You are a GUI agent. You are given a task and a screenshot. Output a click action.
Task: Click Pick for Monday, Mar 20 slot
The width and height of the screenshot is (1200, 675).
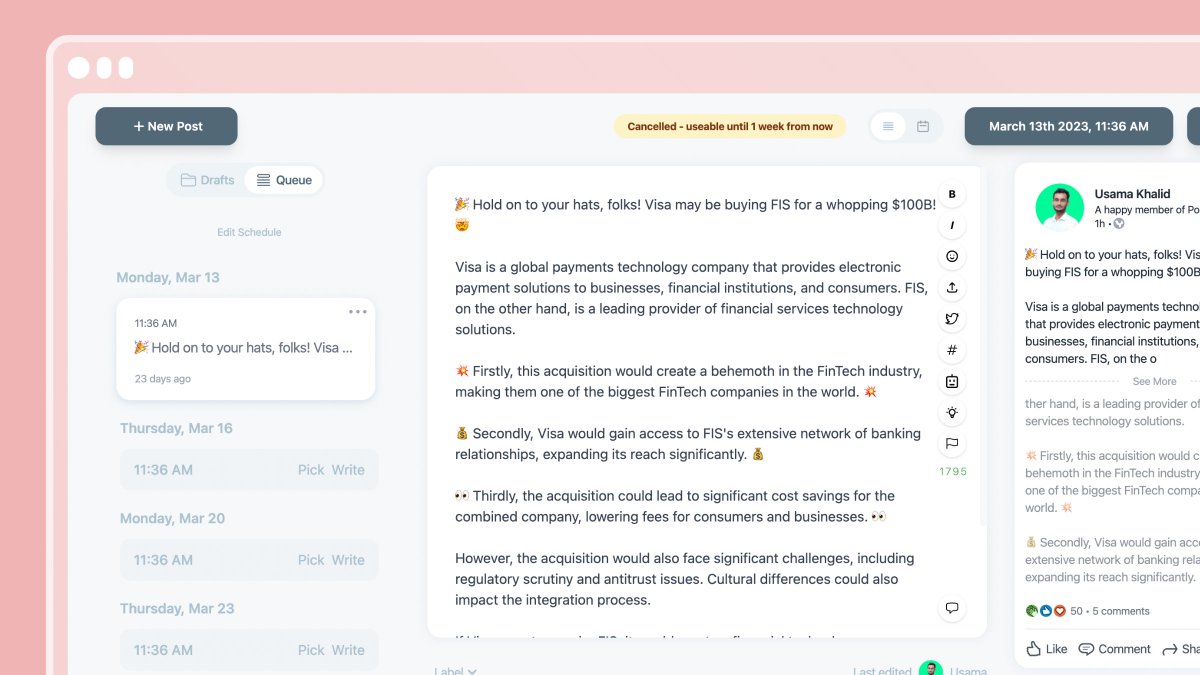[311, 560]
